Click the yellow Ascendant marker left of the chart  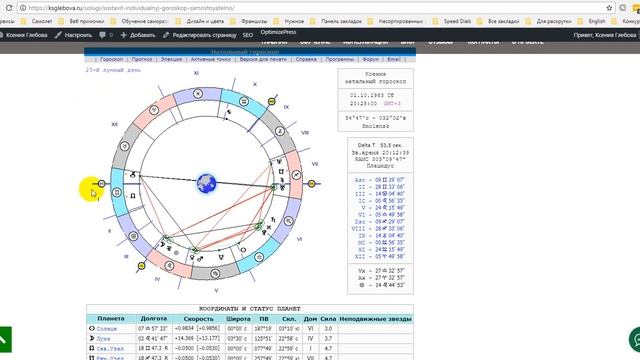point(102,184)
